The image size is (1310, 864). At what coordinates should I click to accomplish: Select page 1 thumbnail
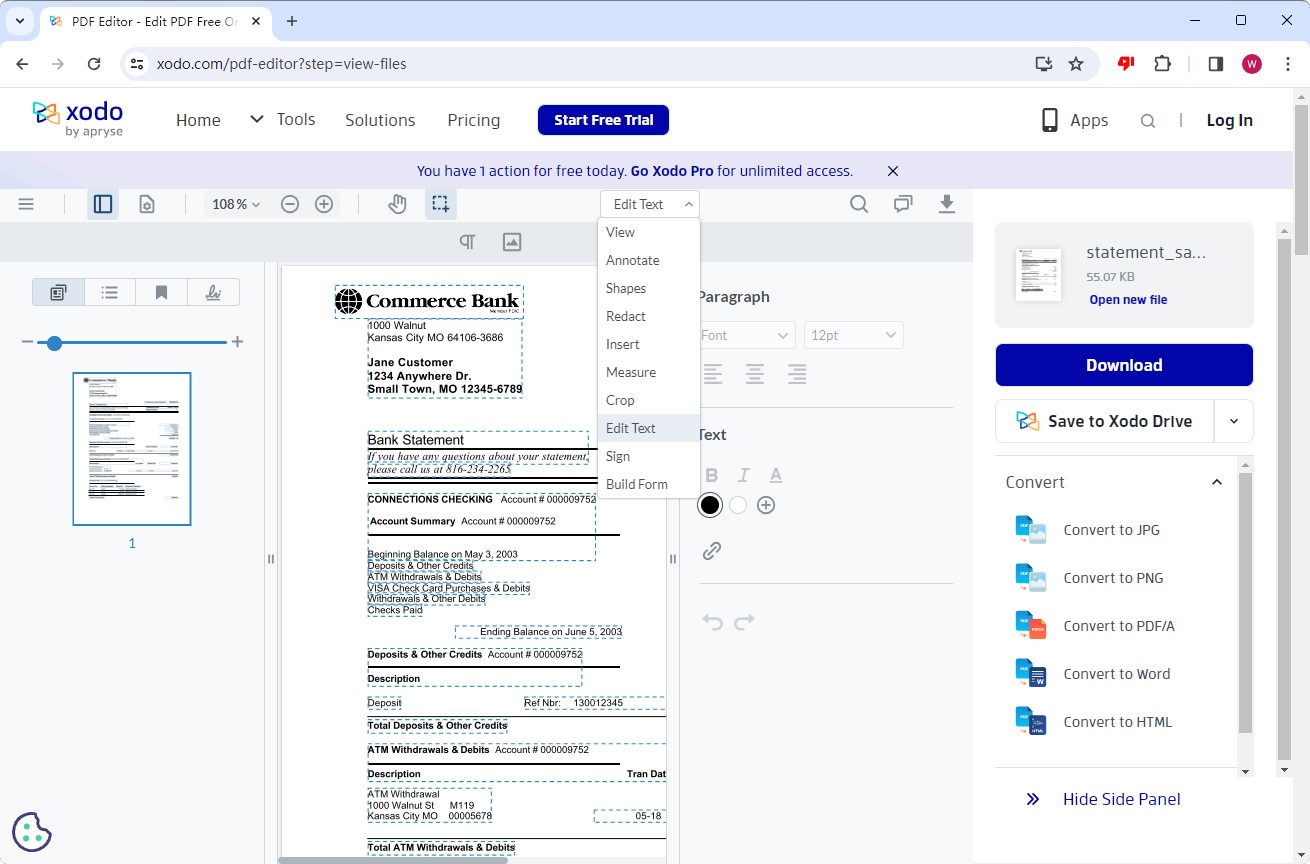pyautogui.click(x=132, y=449)
